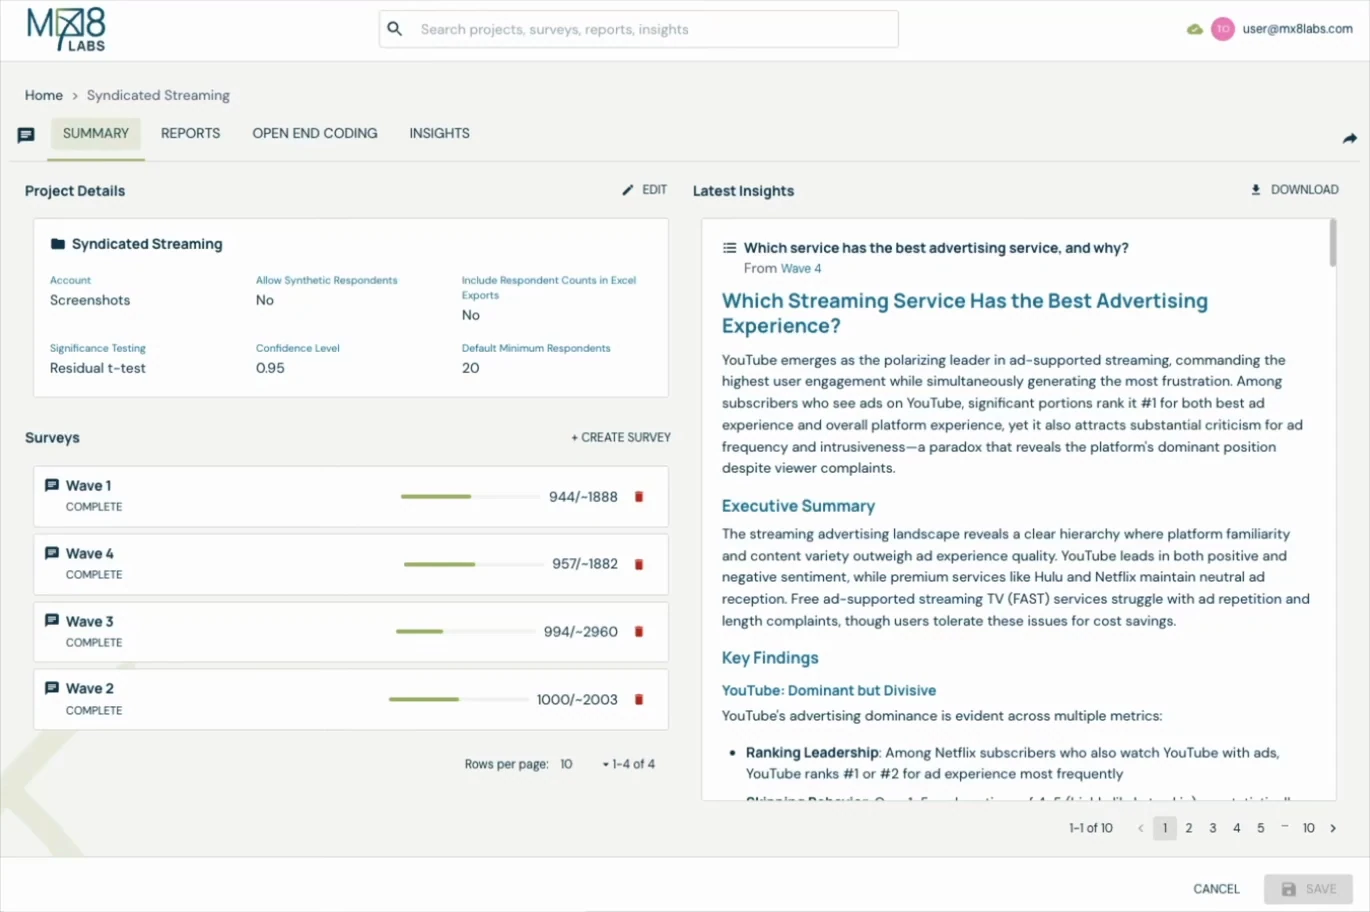
Task: Open the Open End Coding tab
Action: click(315, 134)
